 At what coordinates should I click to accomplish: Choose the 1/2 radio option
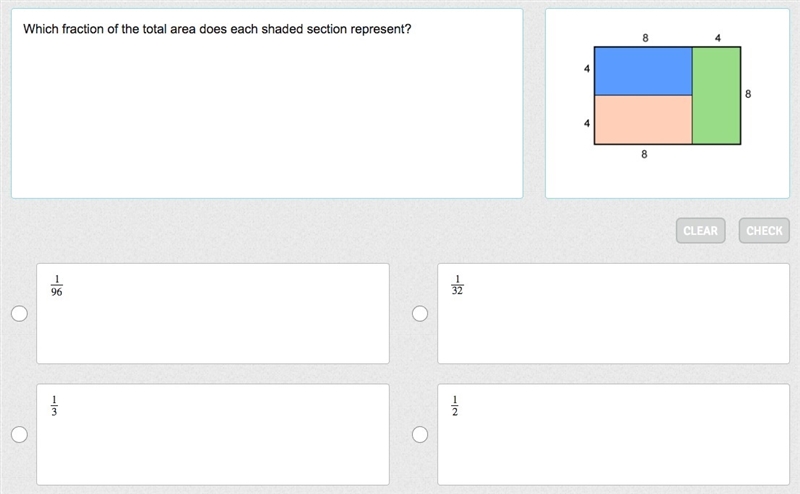[420, 434]
